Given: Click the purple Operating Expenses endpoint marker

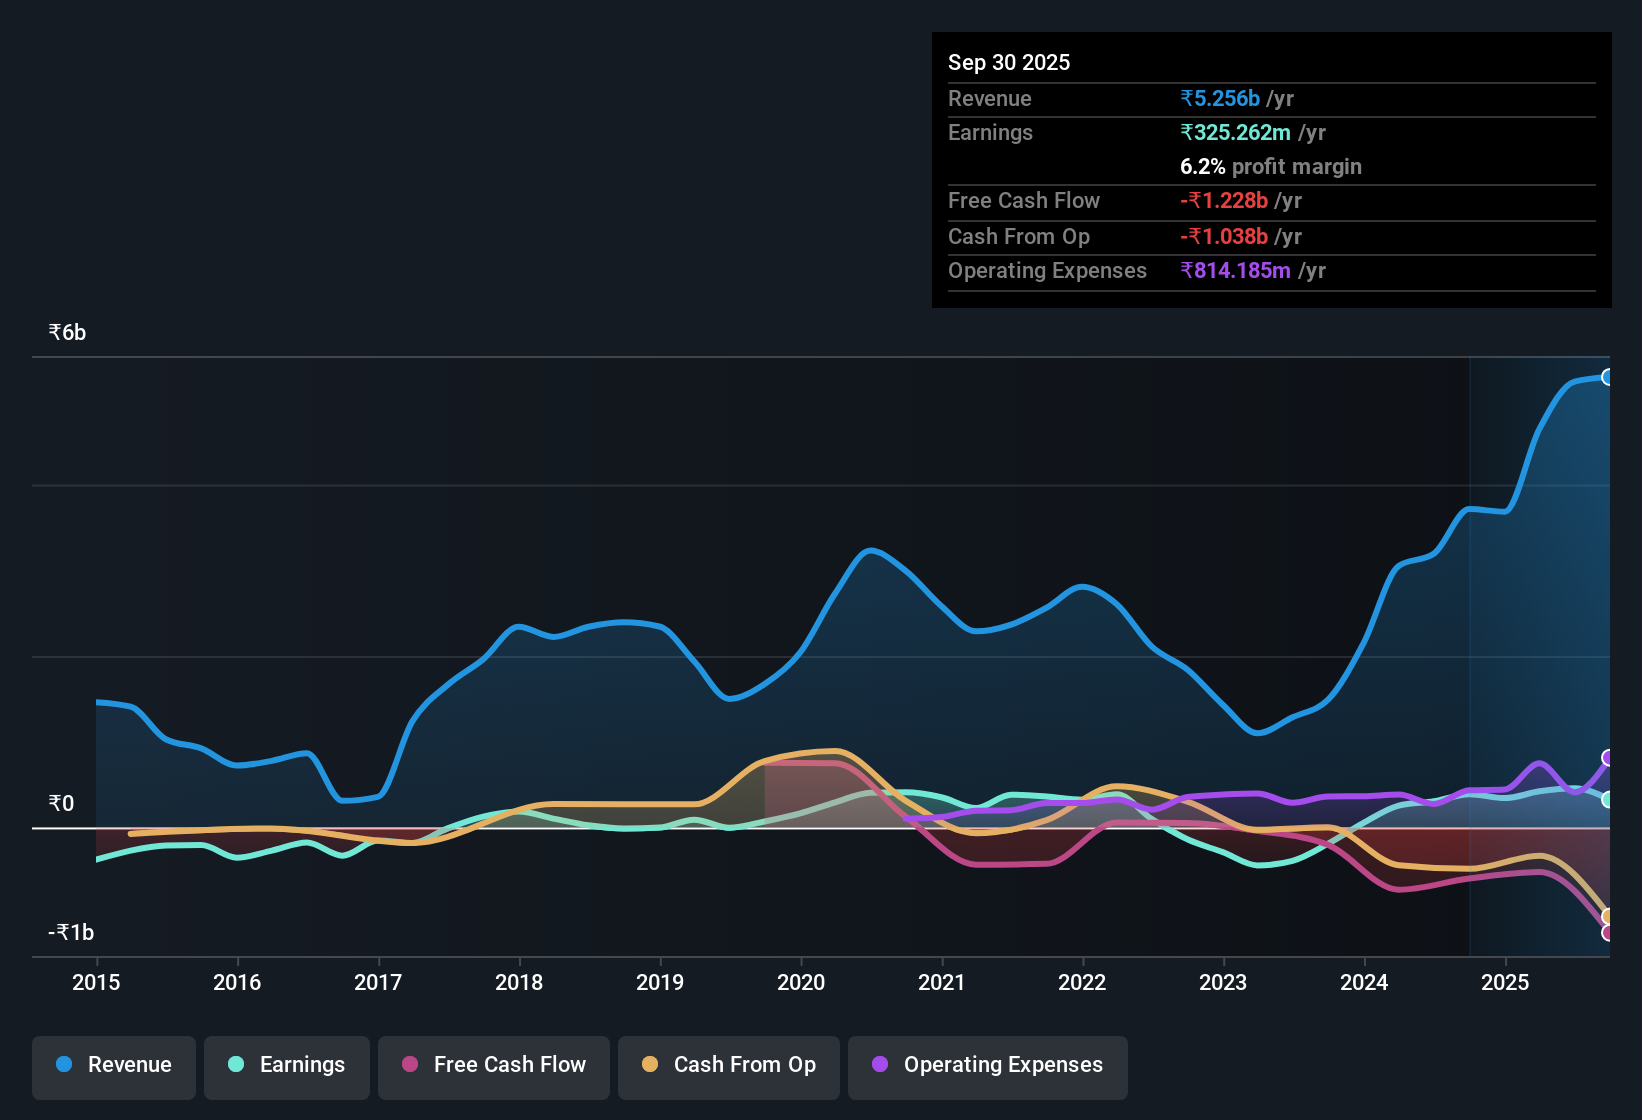Looking at the screenshot, I should [1608, 758].
